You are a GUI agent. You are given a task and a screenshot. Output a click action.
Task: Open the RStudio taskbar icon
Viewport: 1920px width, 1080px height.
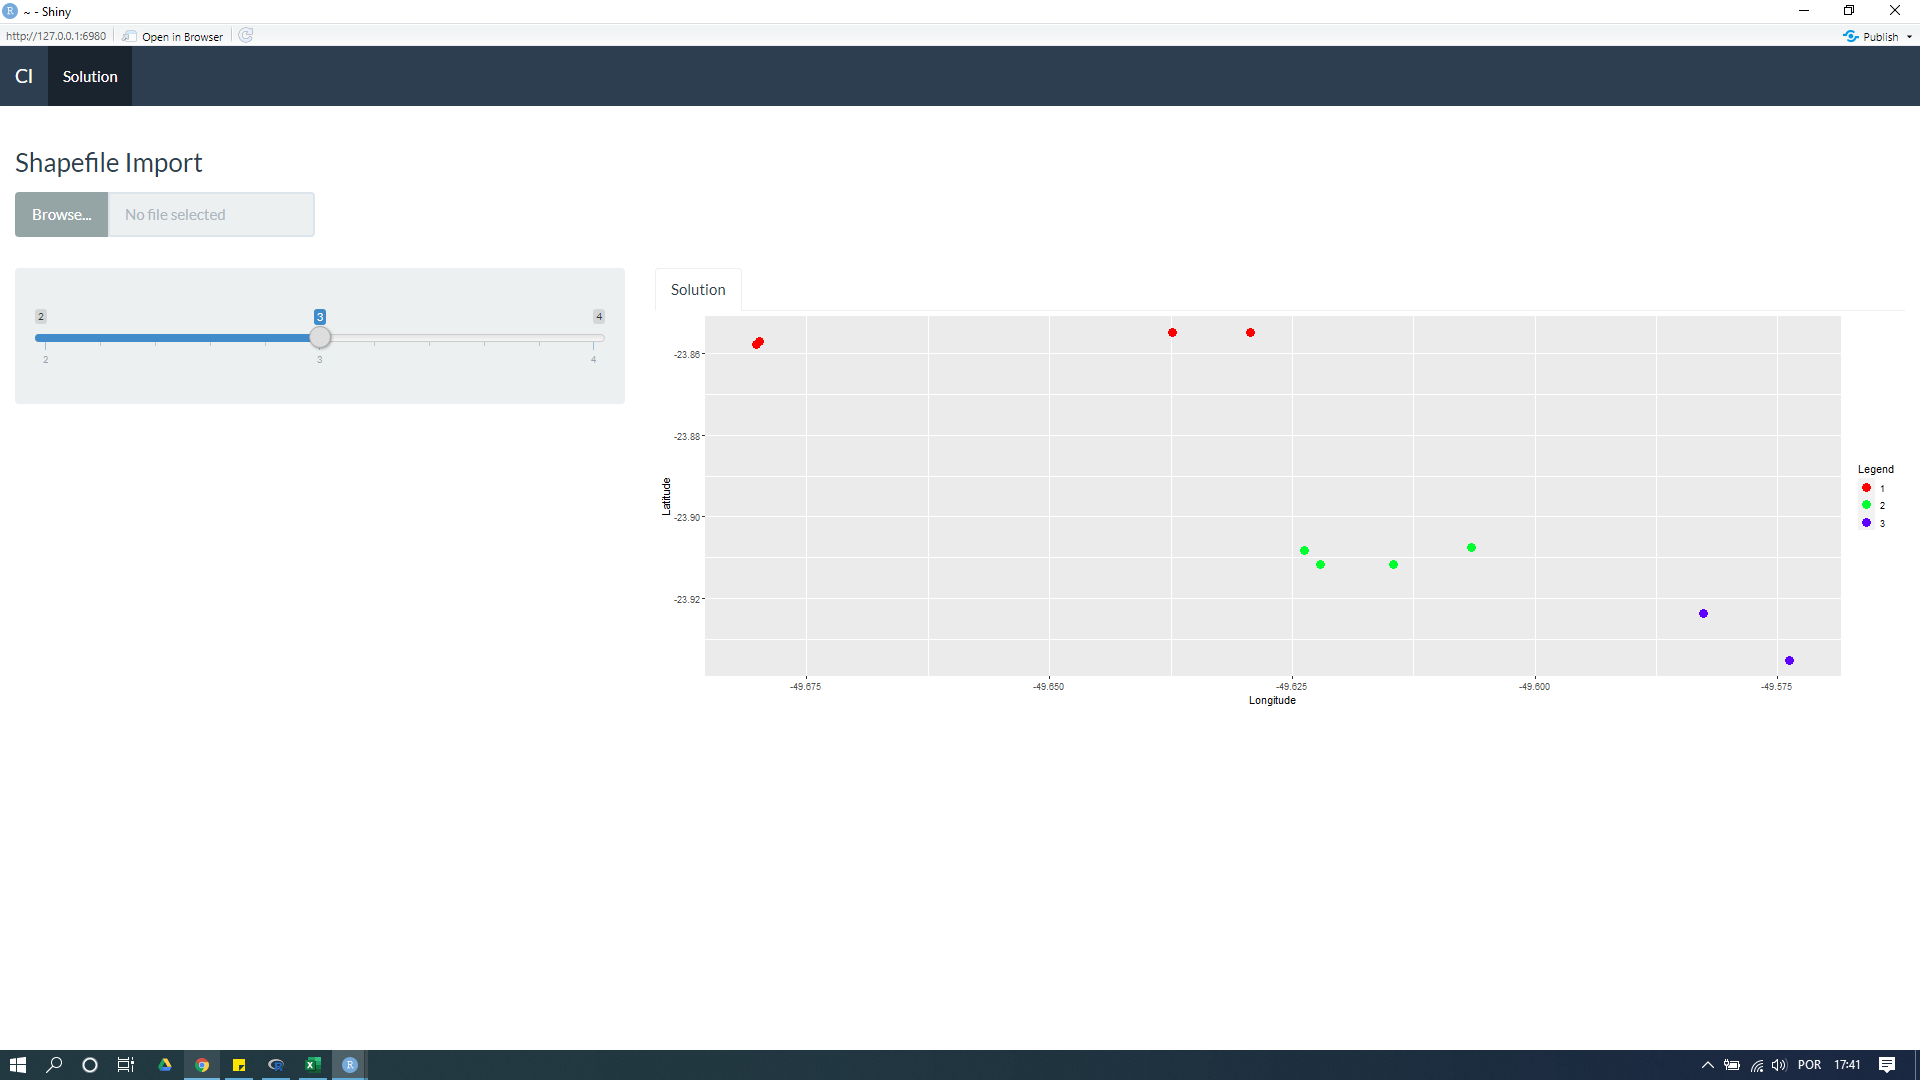[350, 1065]
